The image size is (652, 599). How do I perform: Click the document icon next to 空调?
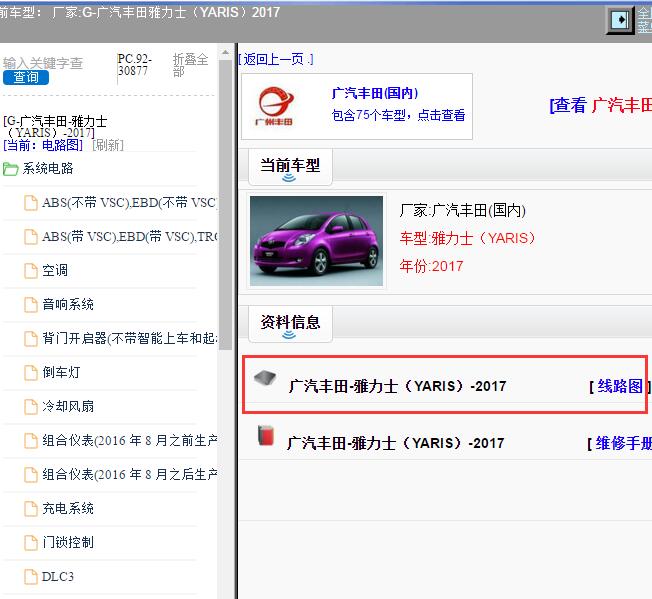coord(31,271)
